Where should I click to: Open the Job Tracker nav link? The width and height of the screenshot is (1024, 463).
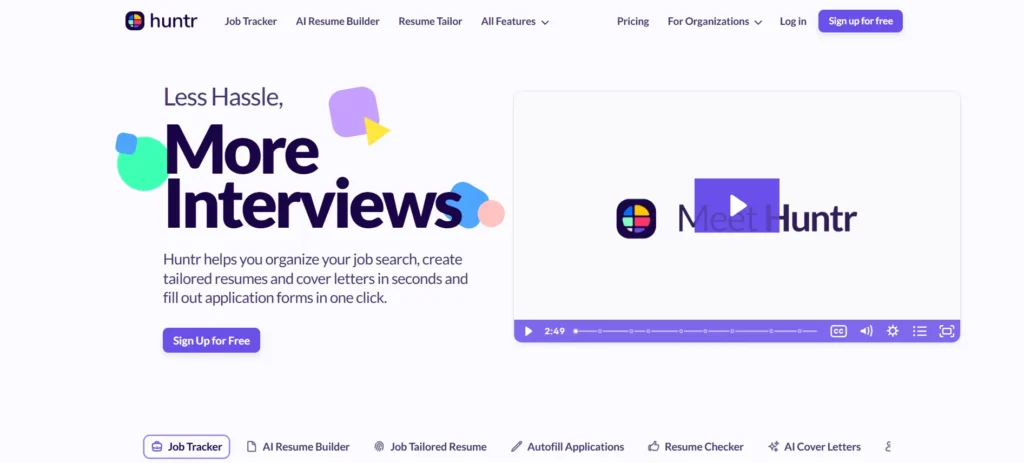[x=251, y=22]
